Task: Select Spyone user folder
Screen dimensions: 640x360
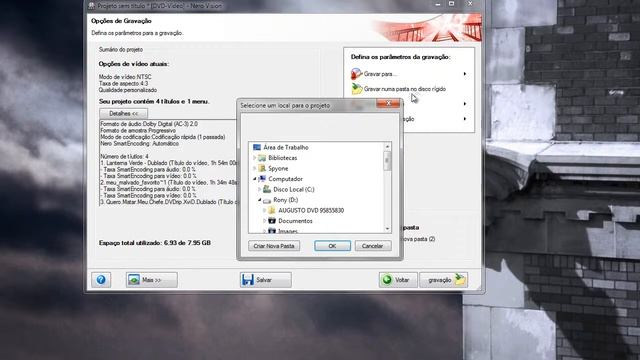Action: point(278,169)
